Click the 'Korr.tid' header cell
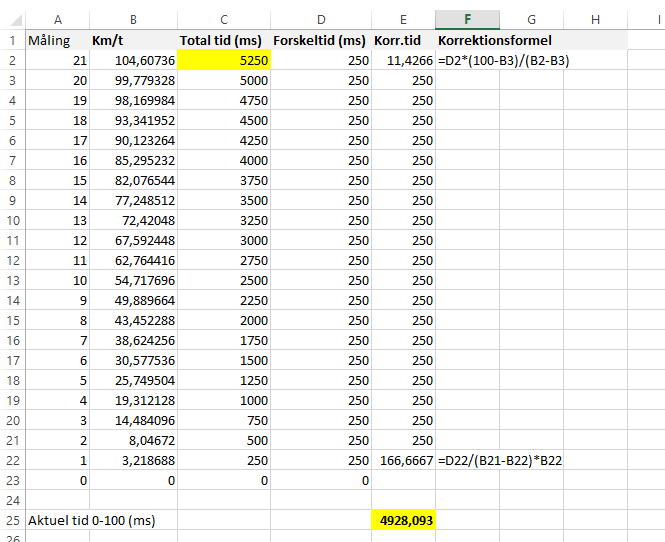The width and height of the screenshot is (665, 542). (403, 40)
